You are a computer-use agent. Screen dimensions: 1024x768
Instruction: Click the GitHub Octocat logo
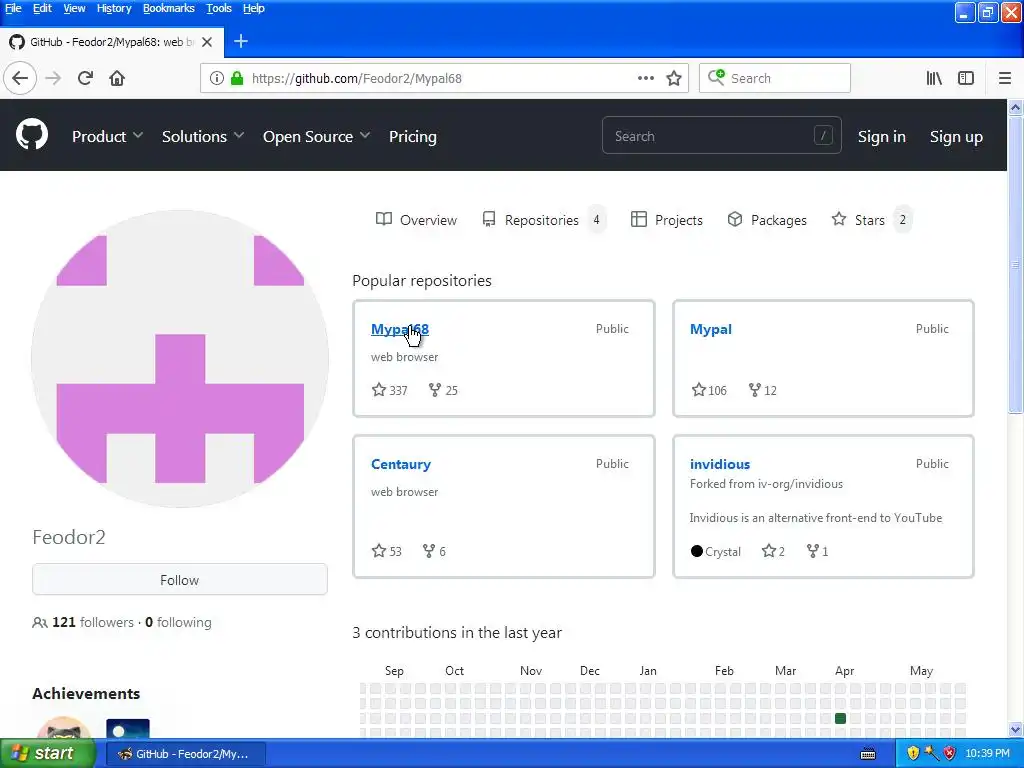pyautogui.click(x=31, y=135)
